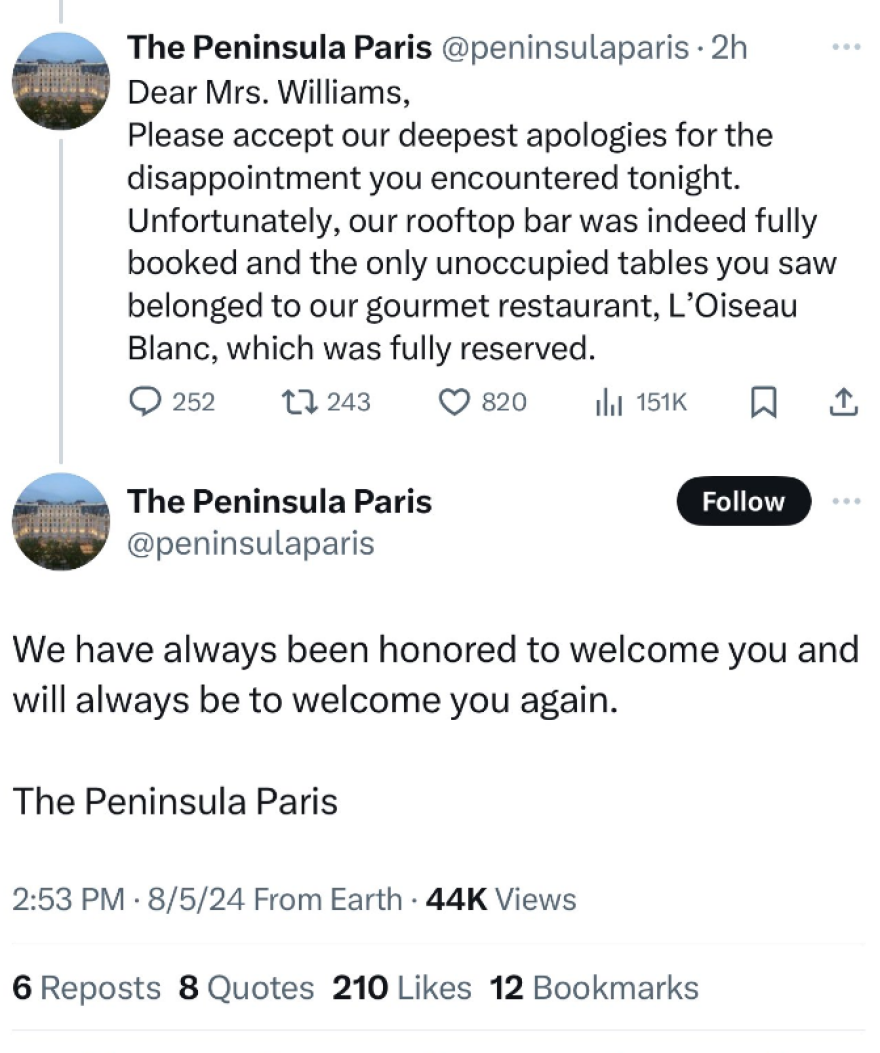The width and height of the screenshot is (880, 1053).
Task: Like the apology tweet with heart icon
Action: click(455, 402)
